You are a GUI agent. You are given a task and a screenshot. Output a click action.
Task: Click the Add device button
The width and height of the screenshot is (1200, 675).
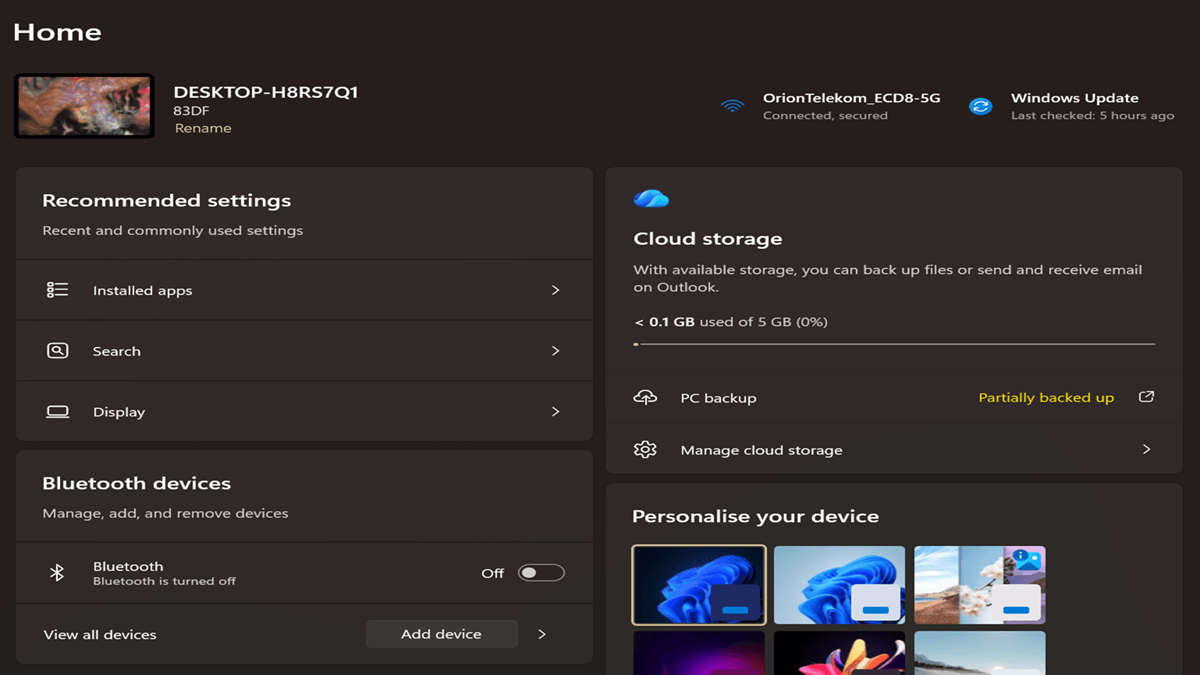point(441,634)
